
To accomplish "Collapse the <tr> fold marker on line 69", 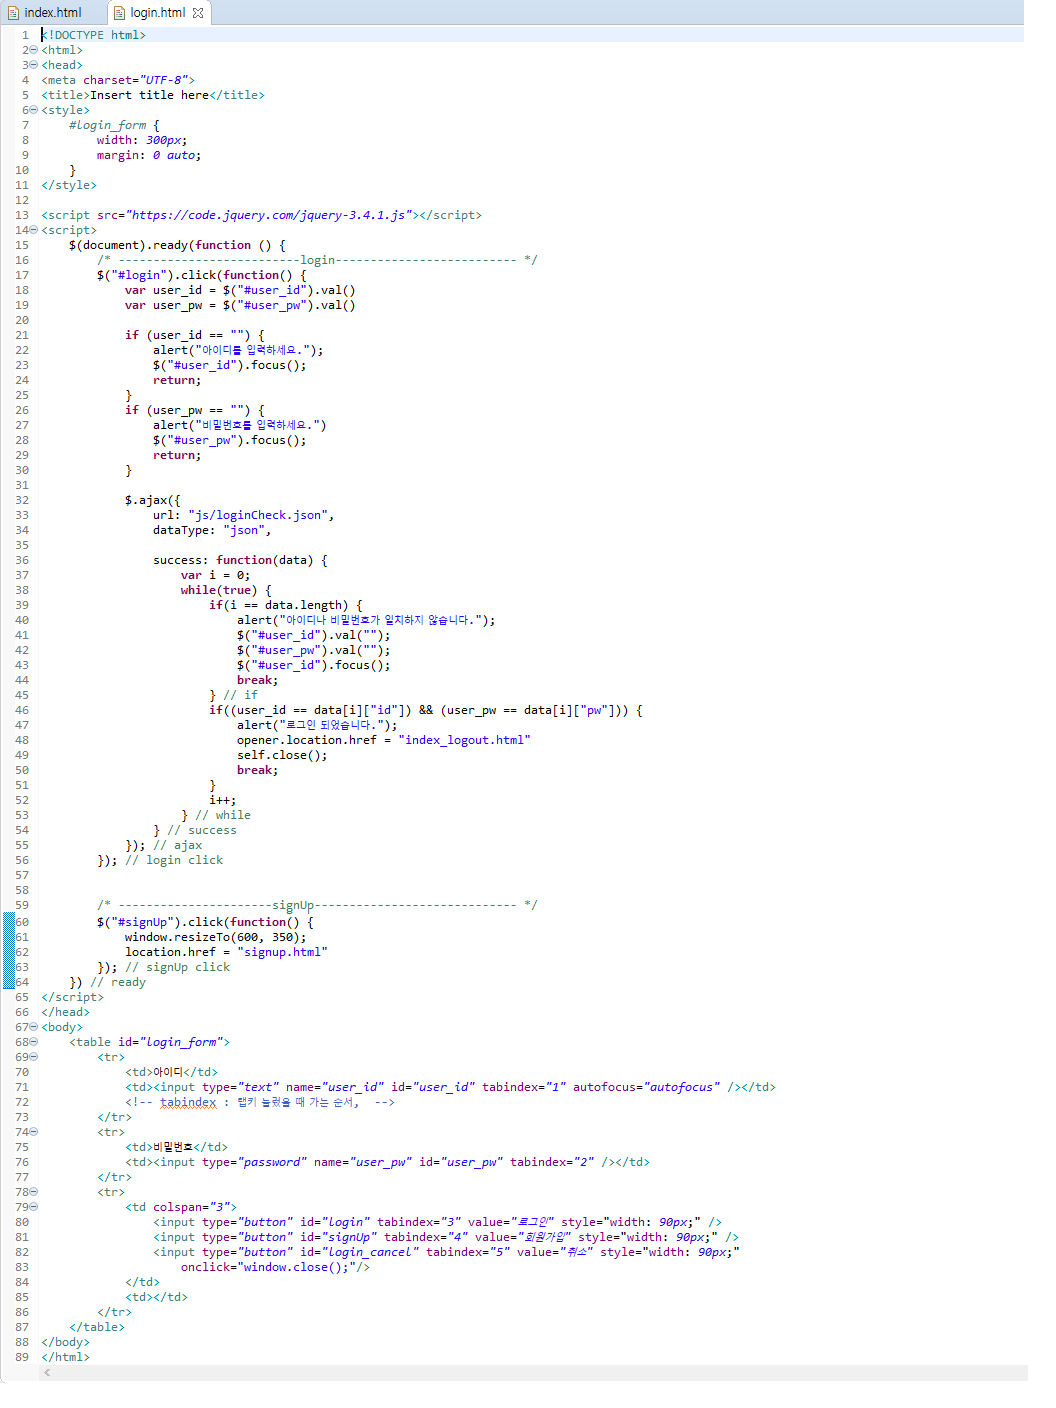I will tap(34, 1057).
